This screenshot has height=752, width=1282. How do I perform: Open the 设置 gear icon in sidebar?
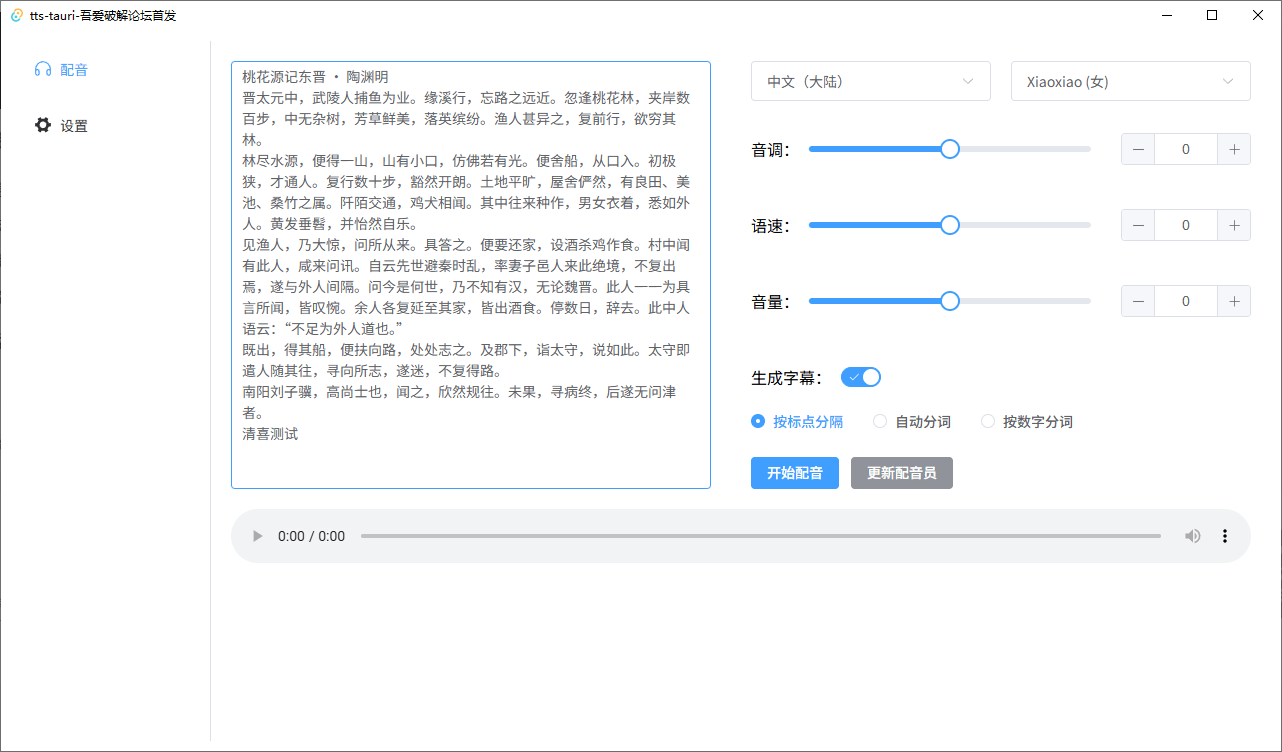coord(42,124)
